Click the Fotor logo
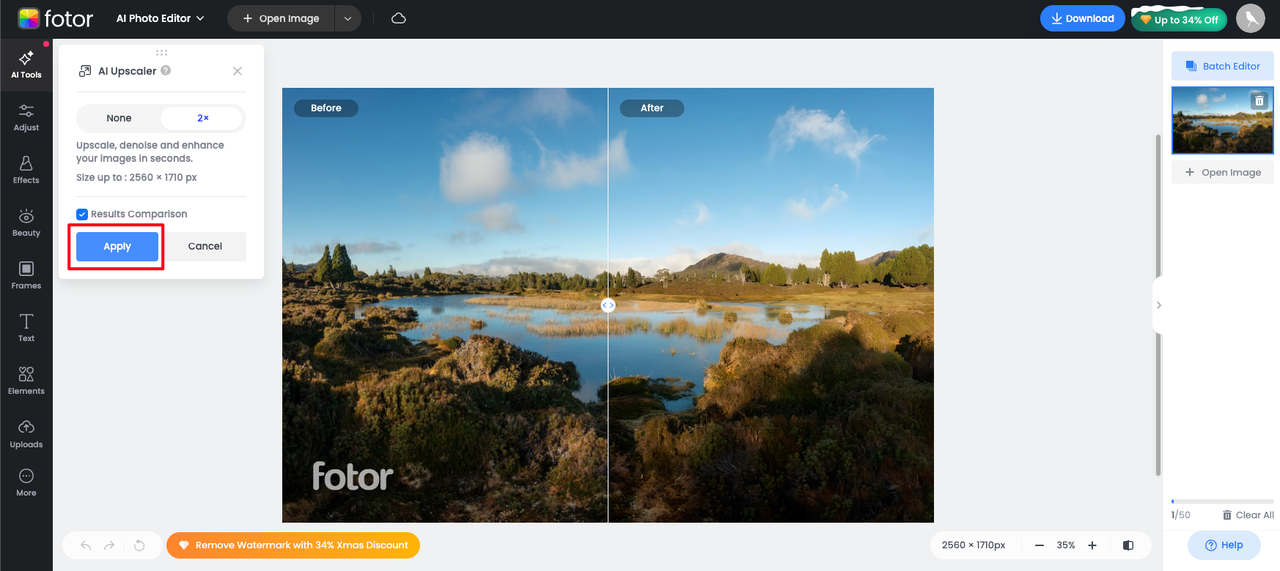The image size is (1280, 571). [55, 18]
